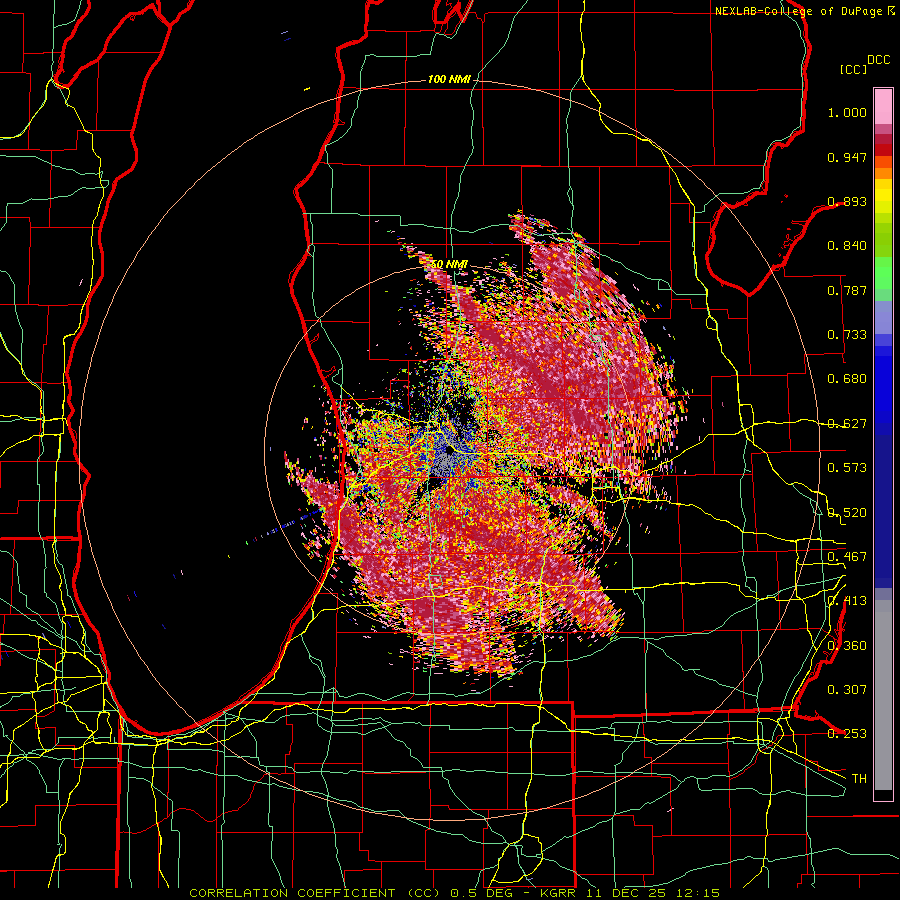Screen dimensions: 900x900
Task: Pick the bright green color band on the scale
Action: coord(883,273)
